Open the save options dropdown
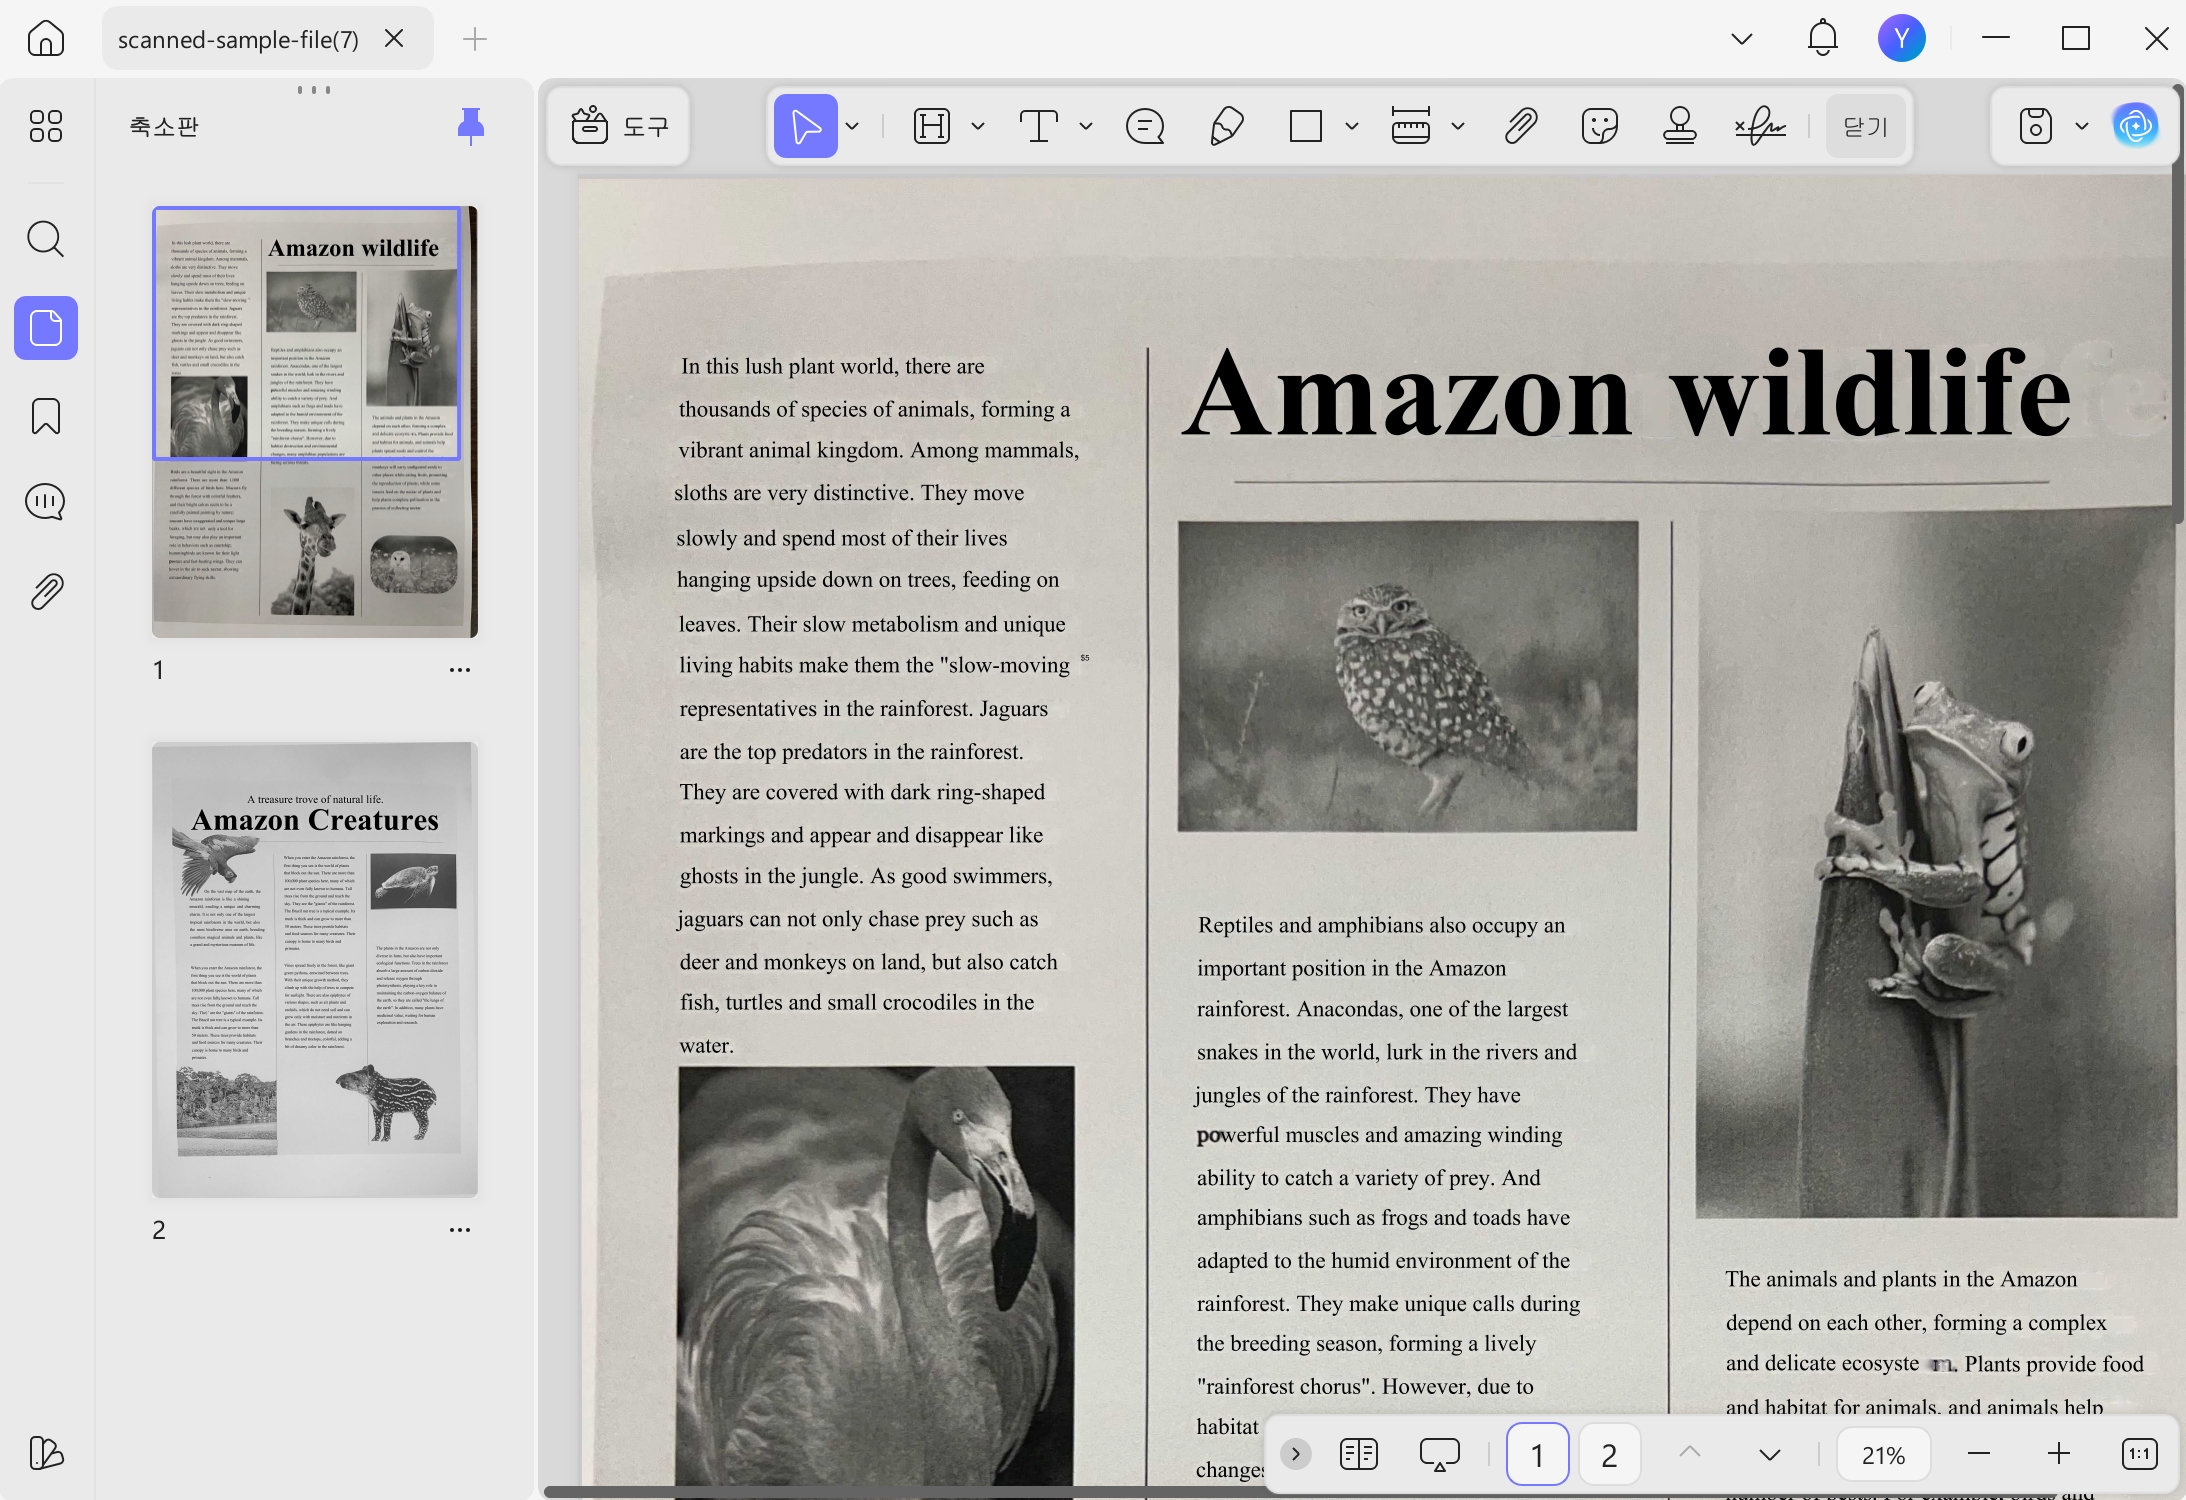Screen dimensions: 2186x1500 click(2082, 126)
